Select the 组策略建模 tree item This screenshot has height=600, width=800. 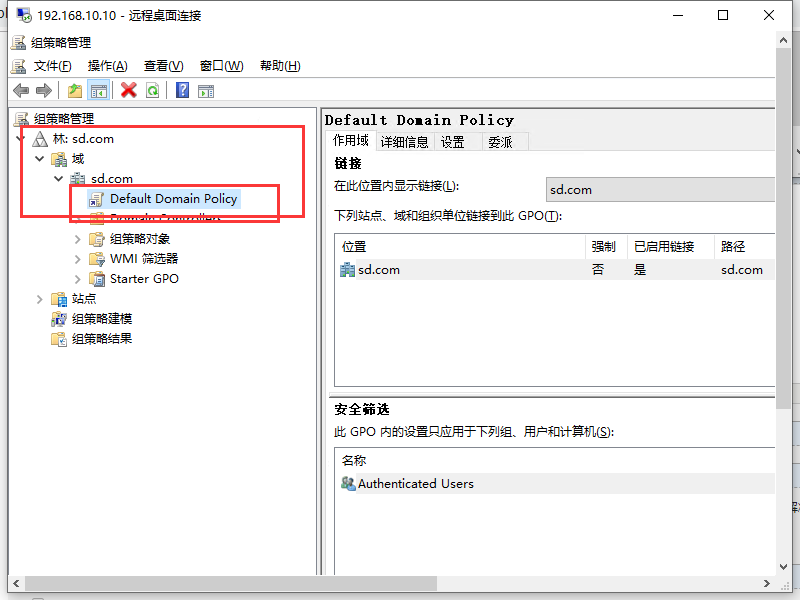[x=102, y=319]
